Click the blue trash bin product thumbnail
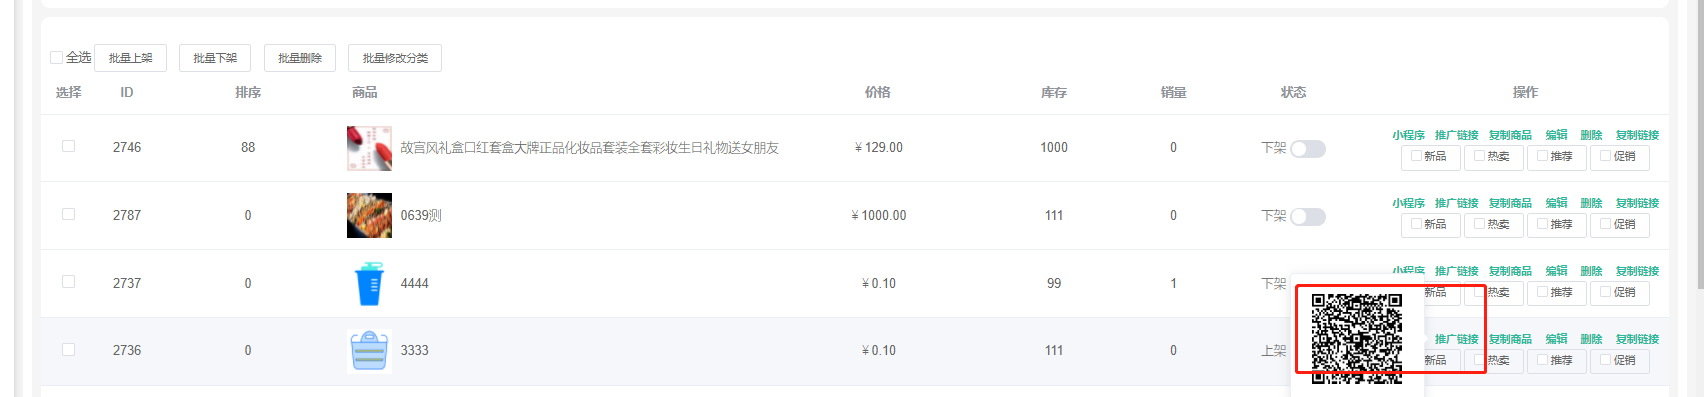Viewport: 1704px width, 397px height. (x=369, y=283)
